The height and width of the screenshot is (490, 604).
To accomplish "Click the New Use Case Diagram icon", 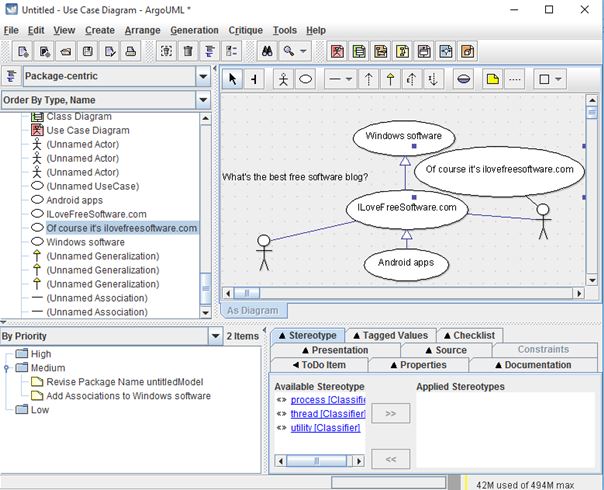I will click(337, 51).
